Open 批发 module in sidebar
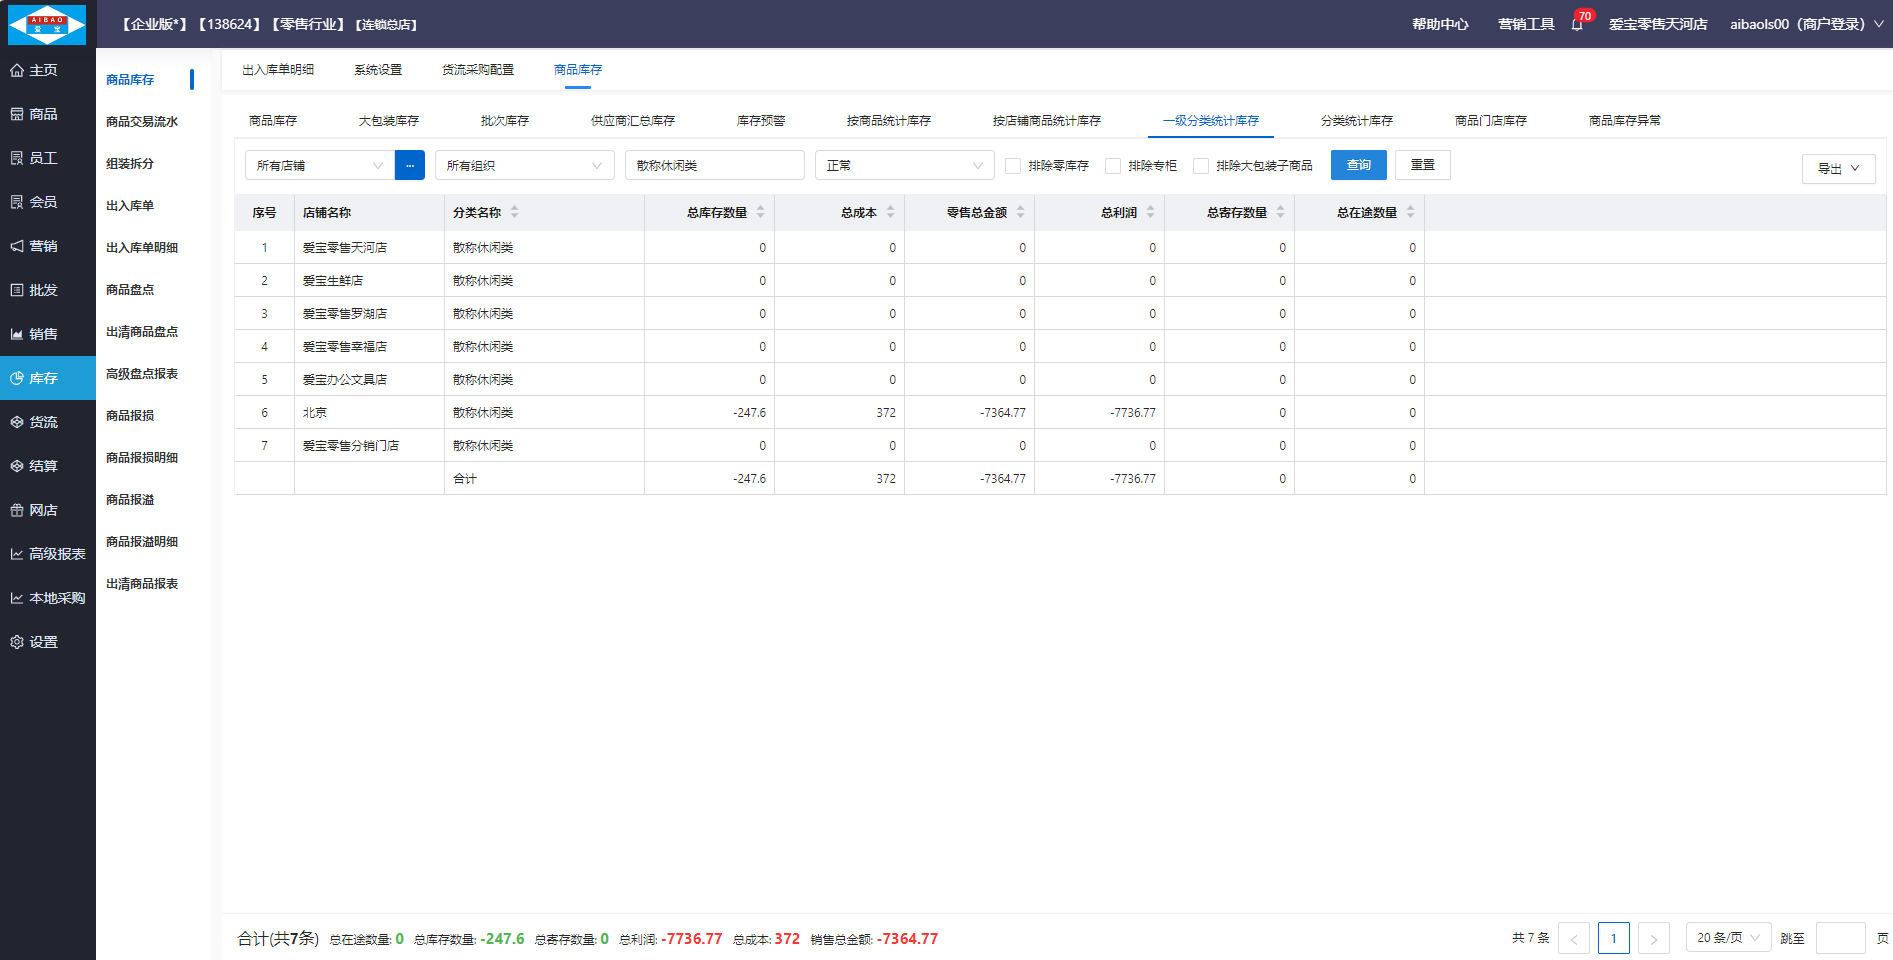This screenshot has width=1893, height=960. click(x=48, y=290)
